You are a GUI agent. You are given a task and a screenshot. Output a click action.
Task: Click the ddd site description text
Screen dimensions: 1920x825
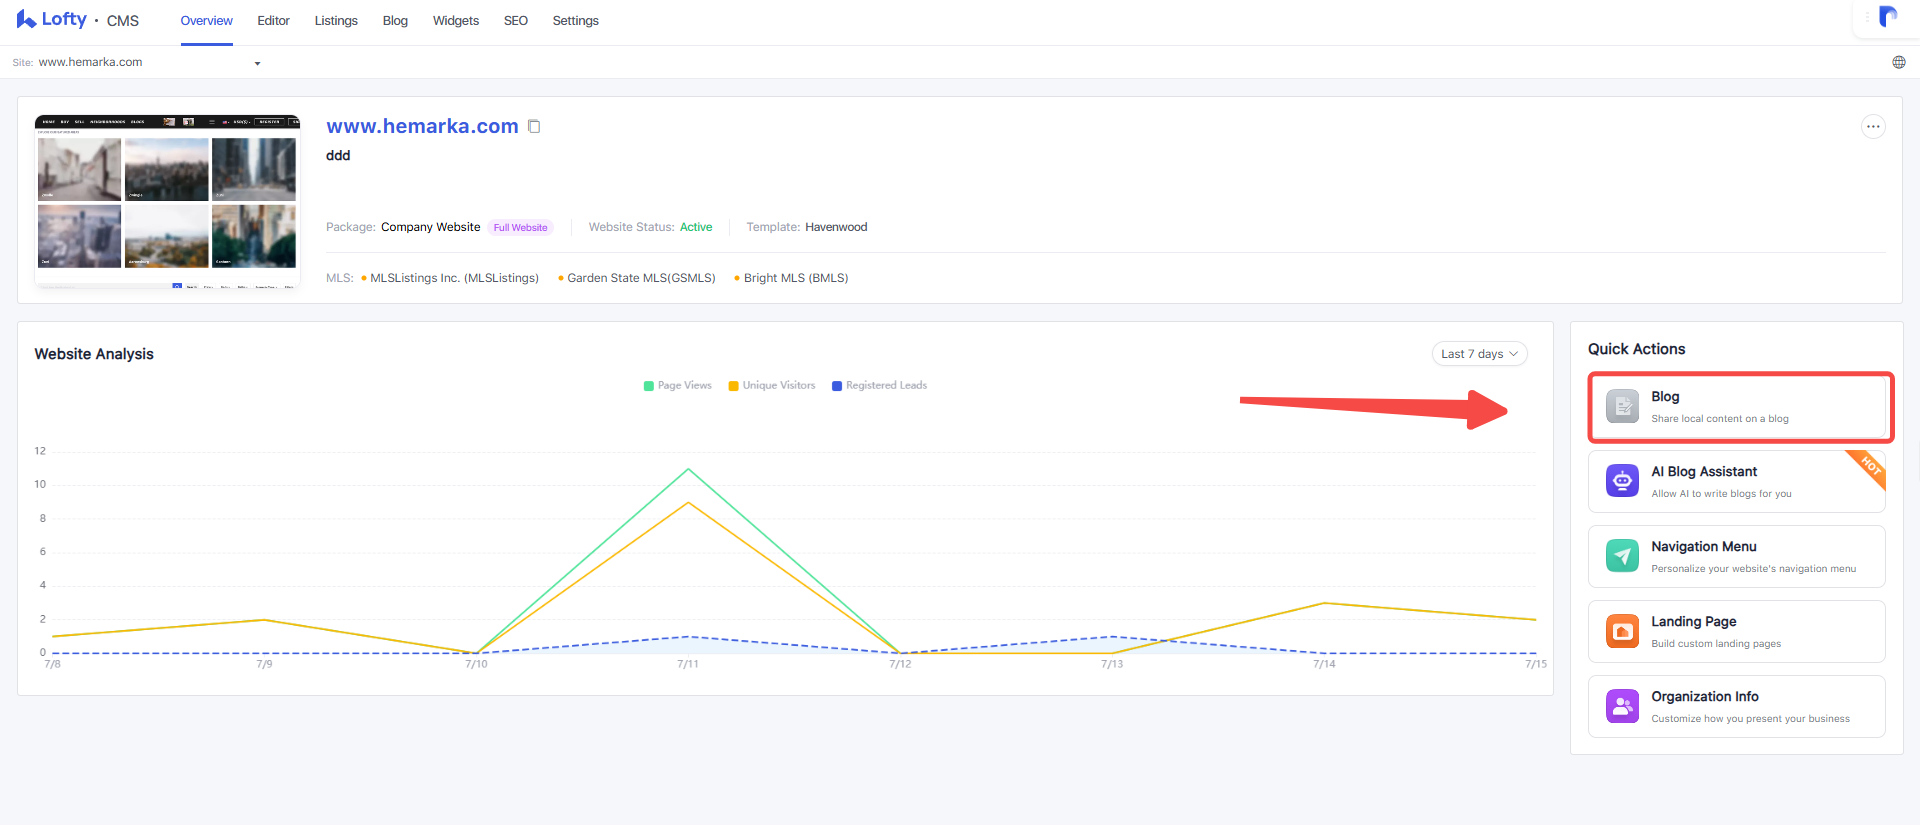(x=338, y=155)
